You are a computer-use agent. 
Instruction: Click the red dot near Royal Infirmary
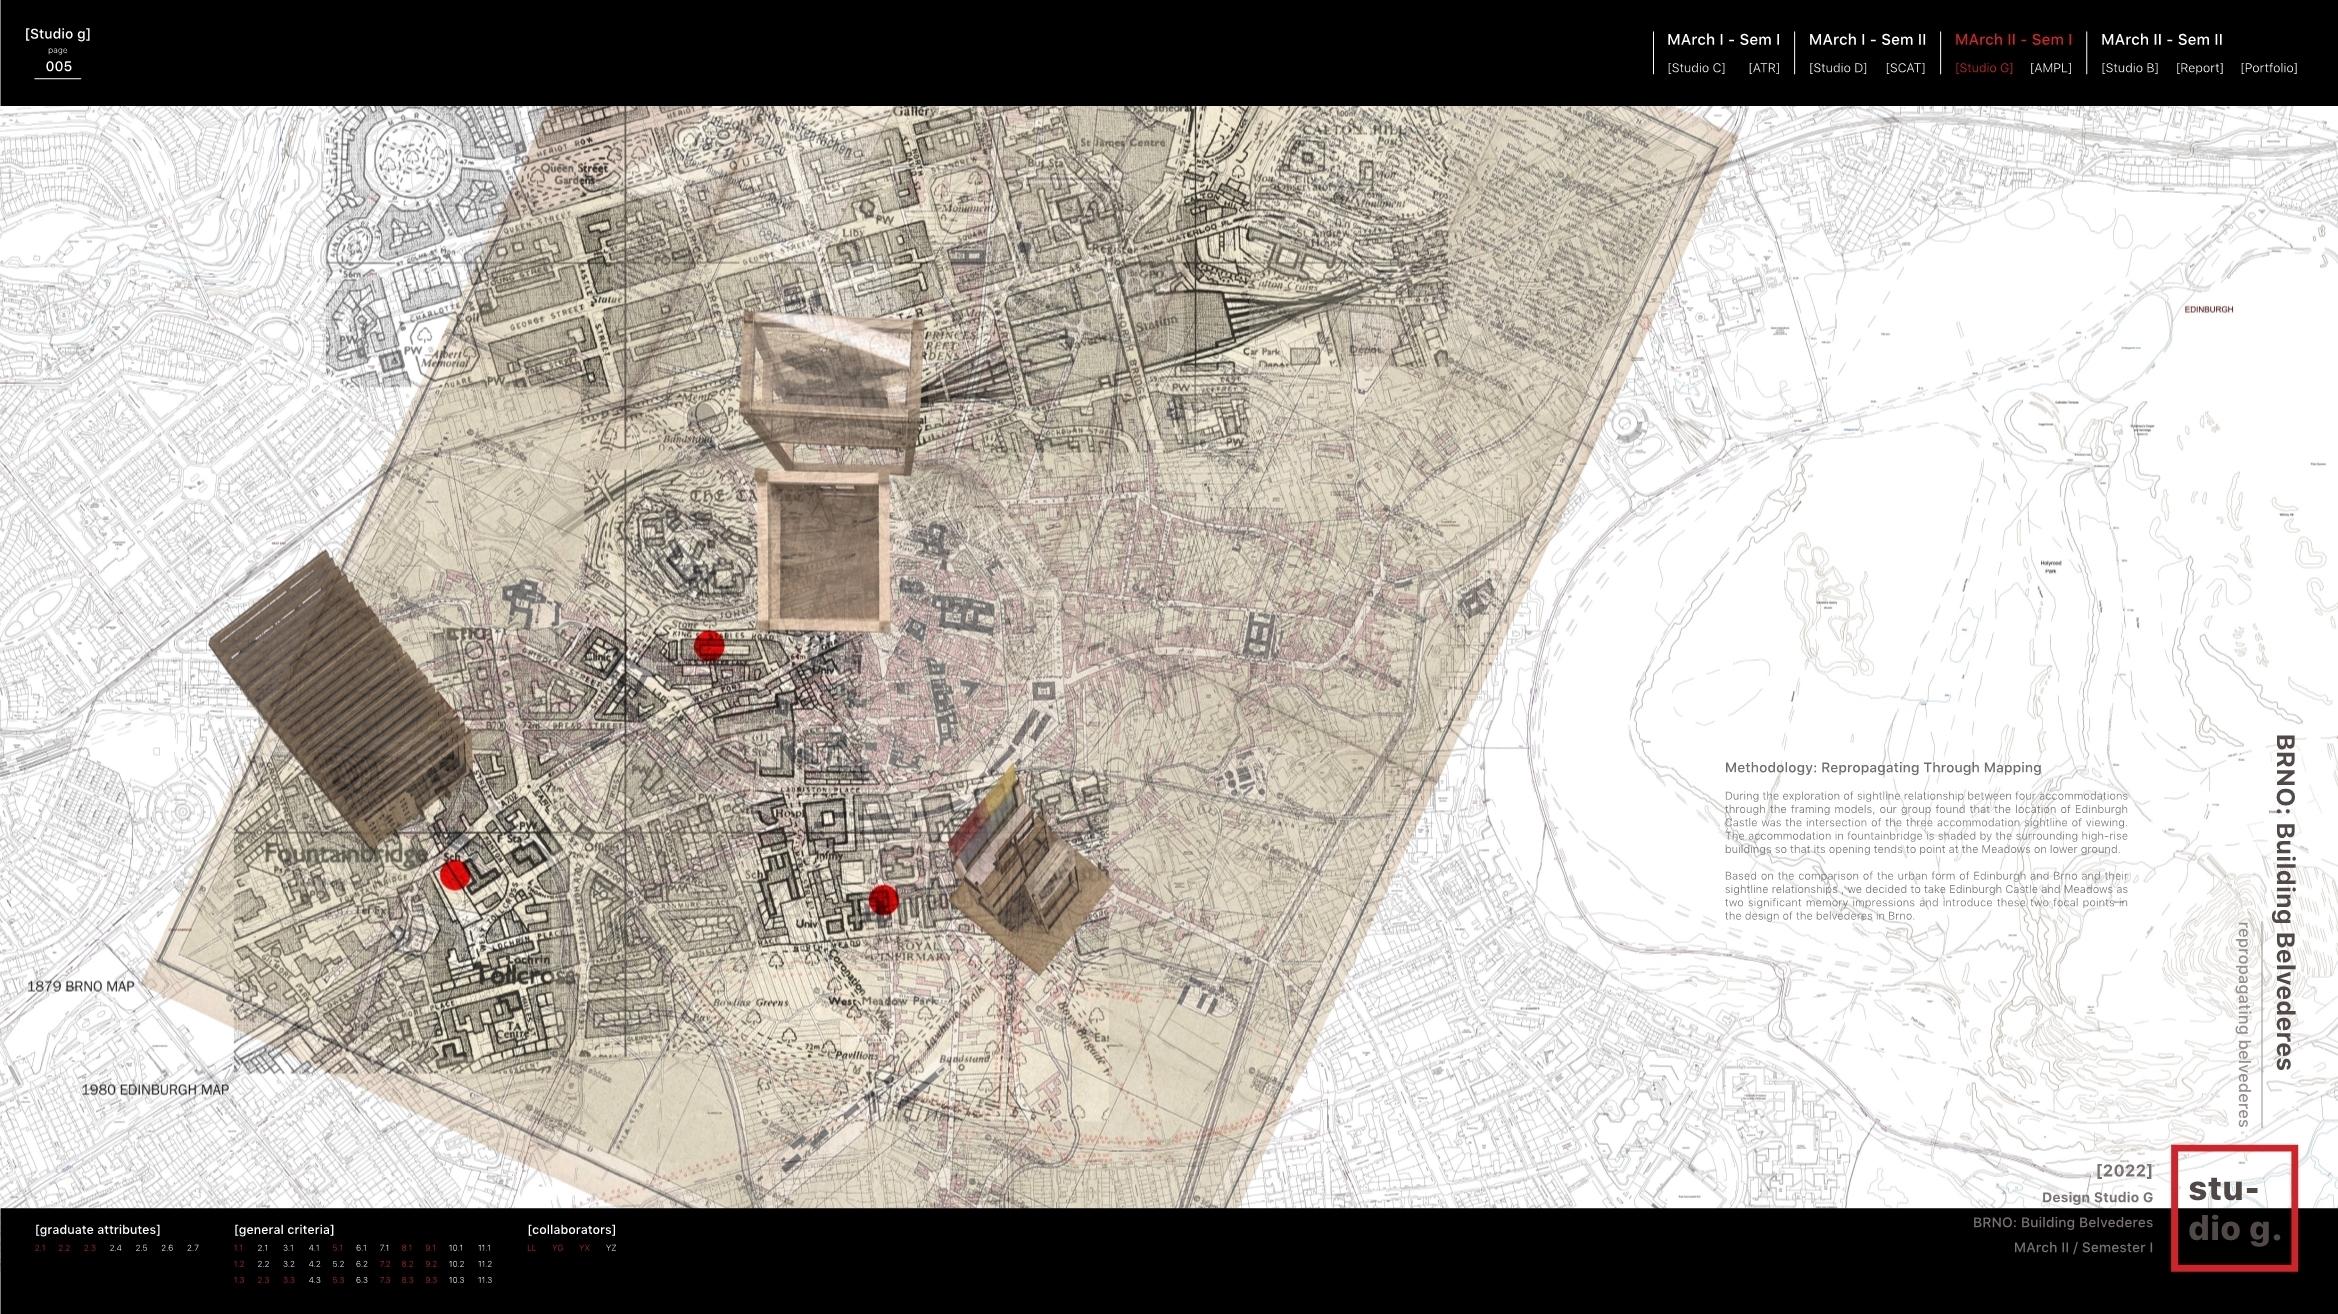[x=883, y=900]
